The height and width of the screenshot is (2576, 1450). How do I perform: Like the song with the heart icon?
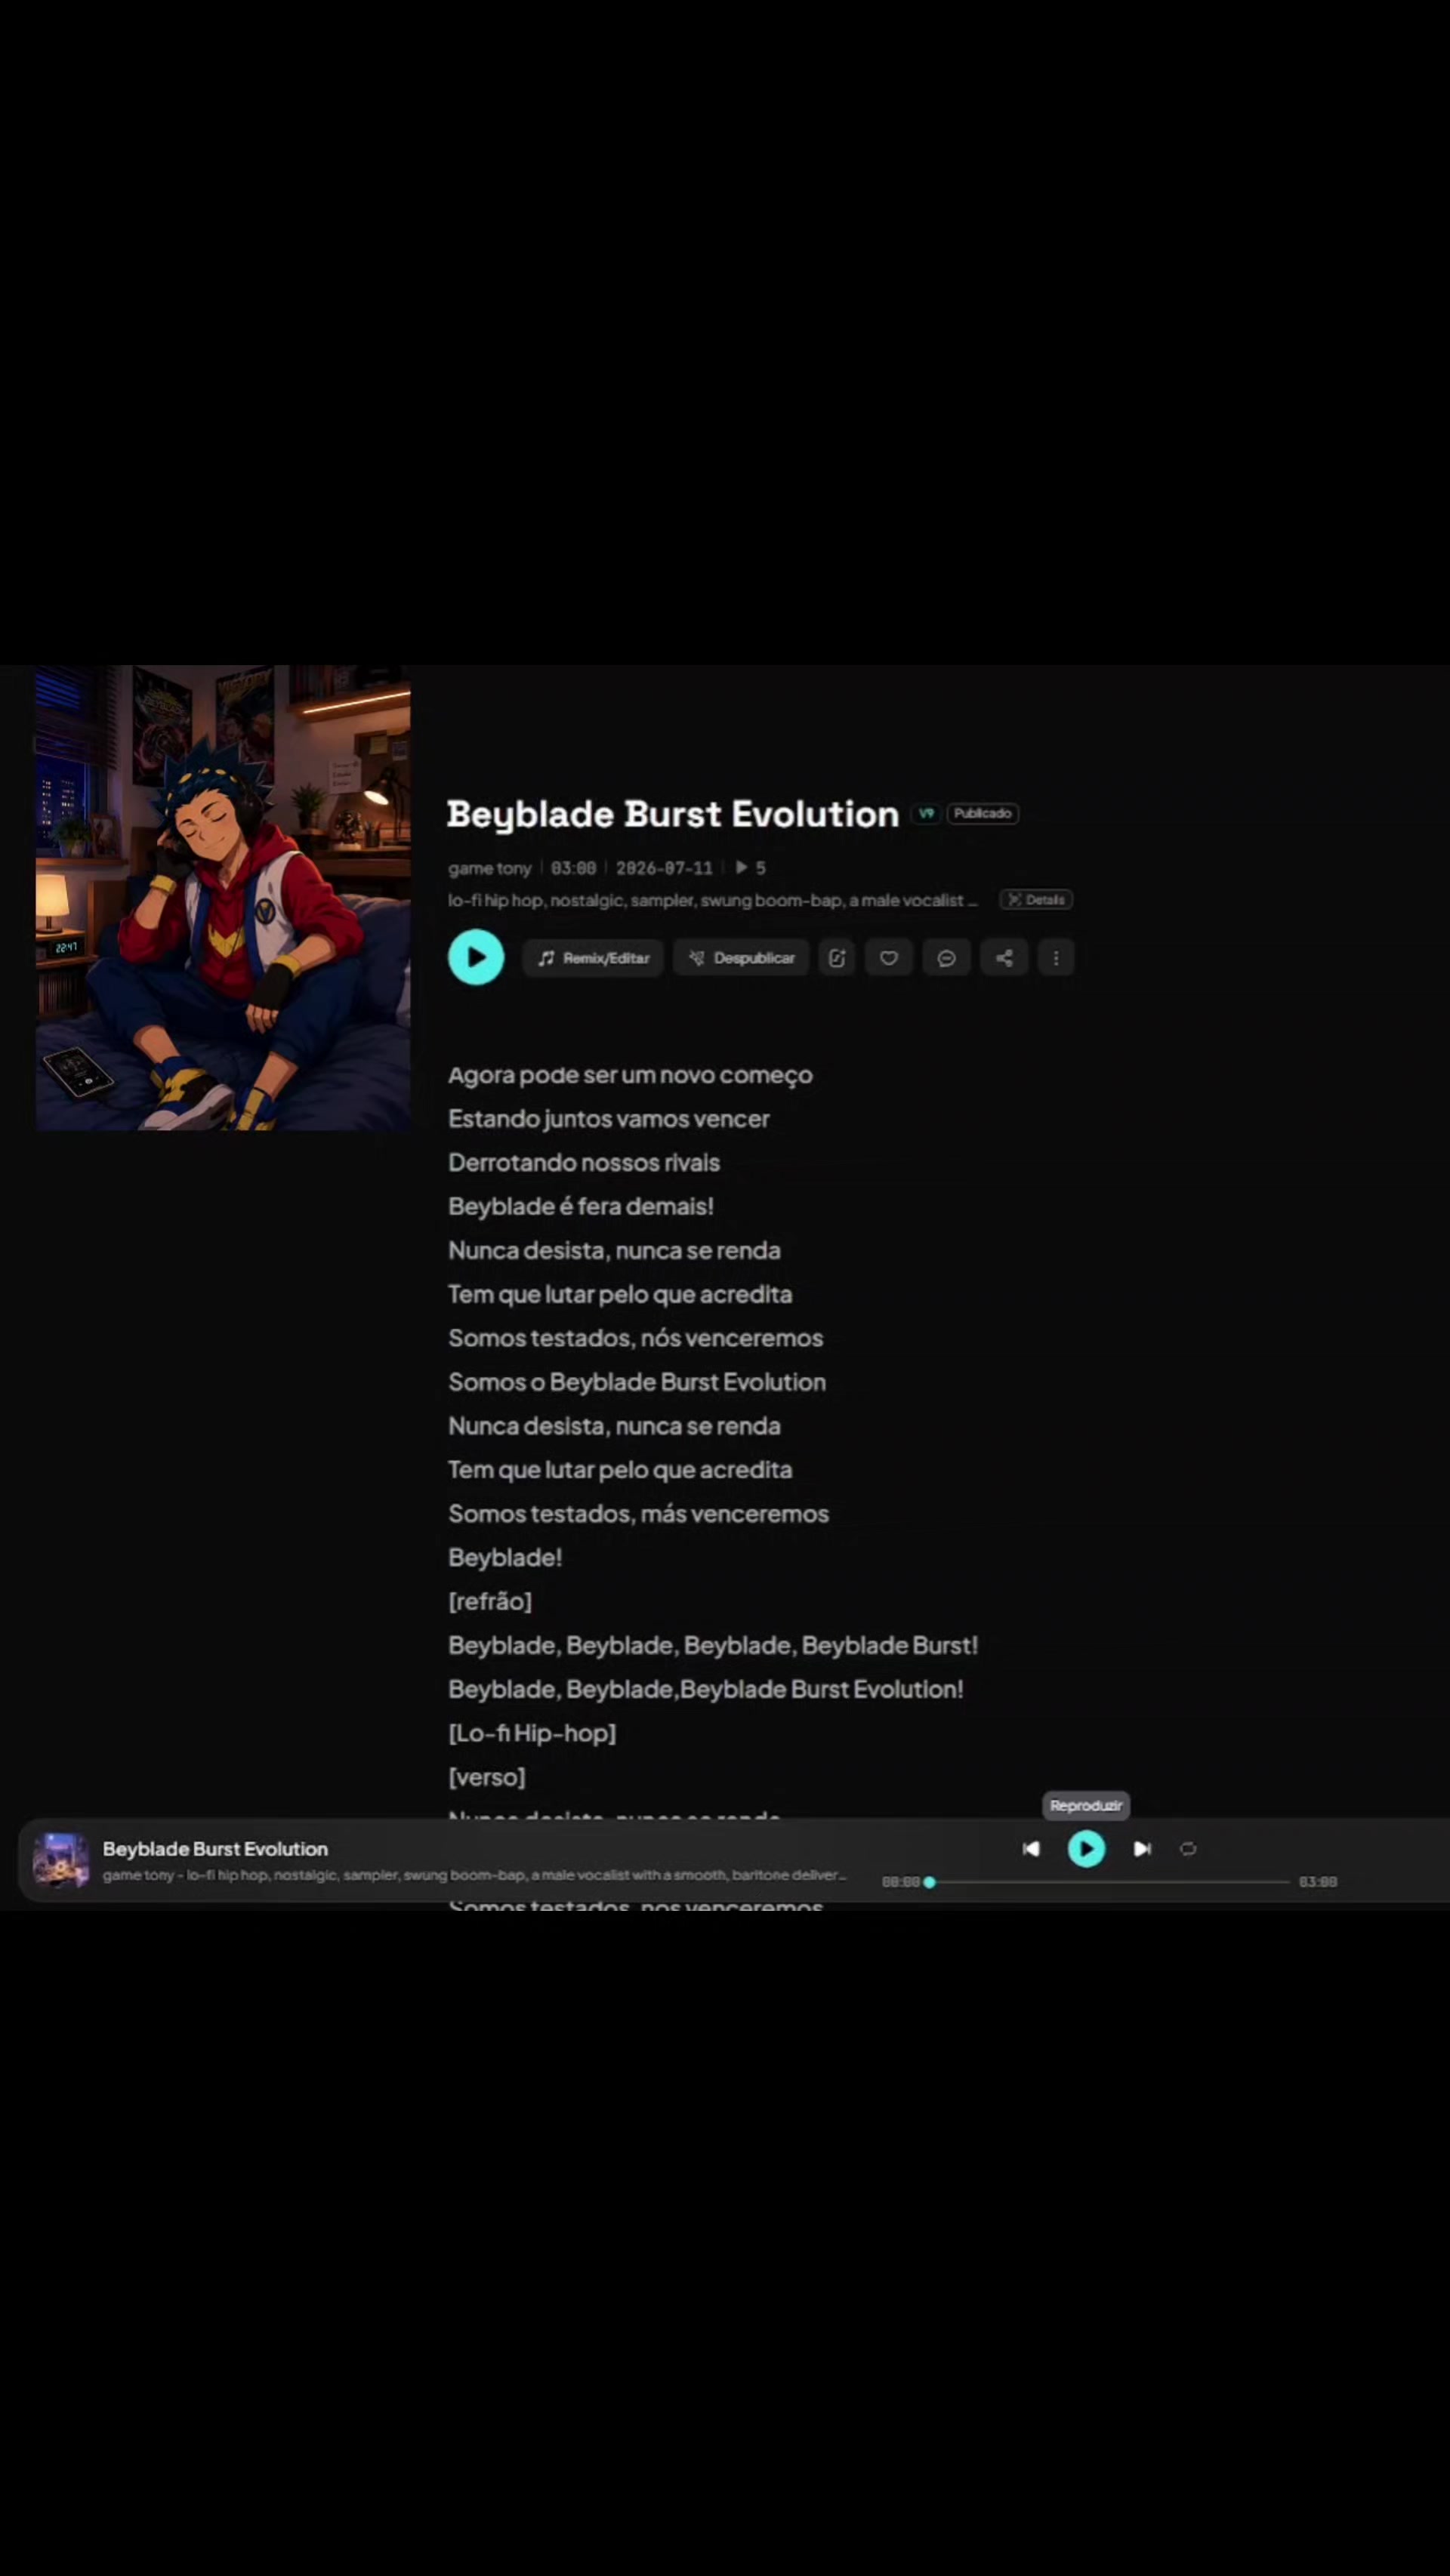(x=889, y=958)
